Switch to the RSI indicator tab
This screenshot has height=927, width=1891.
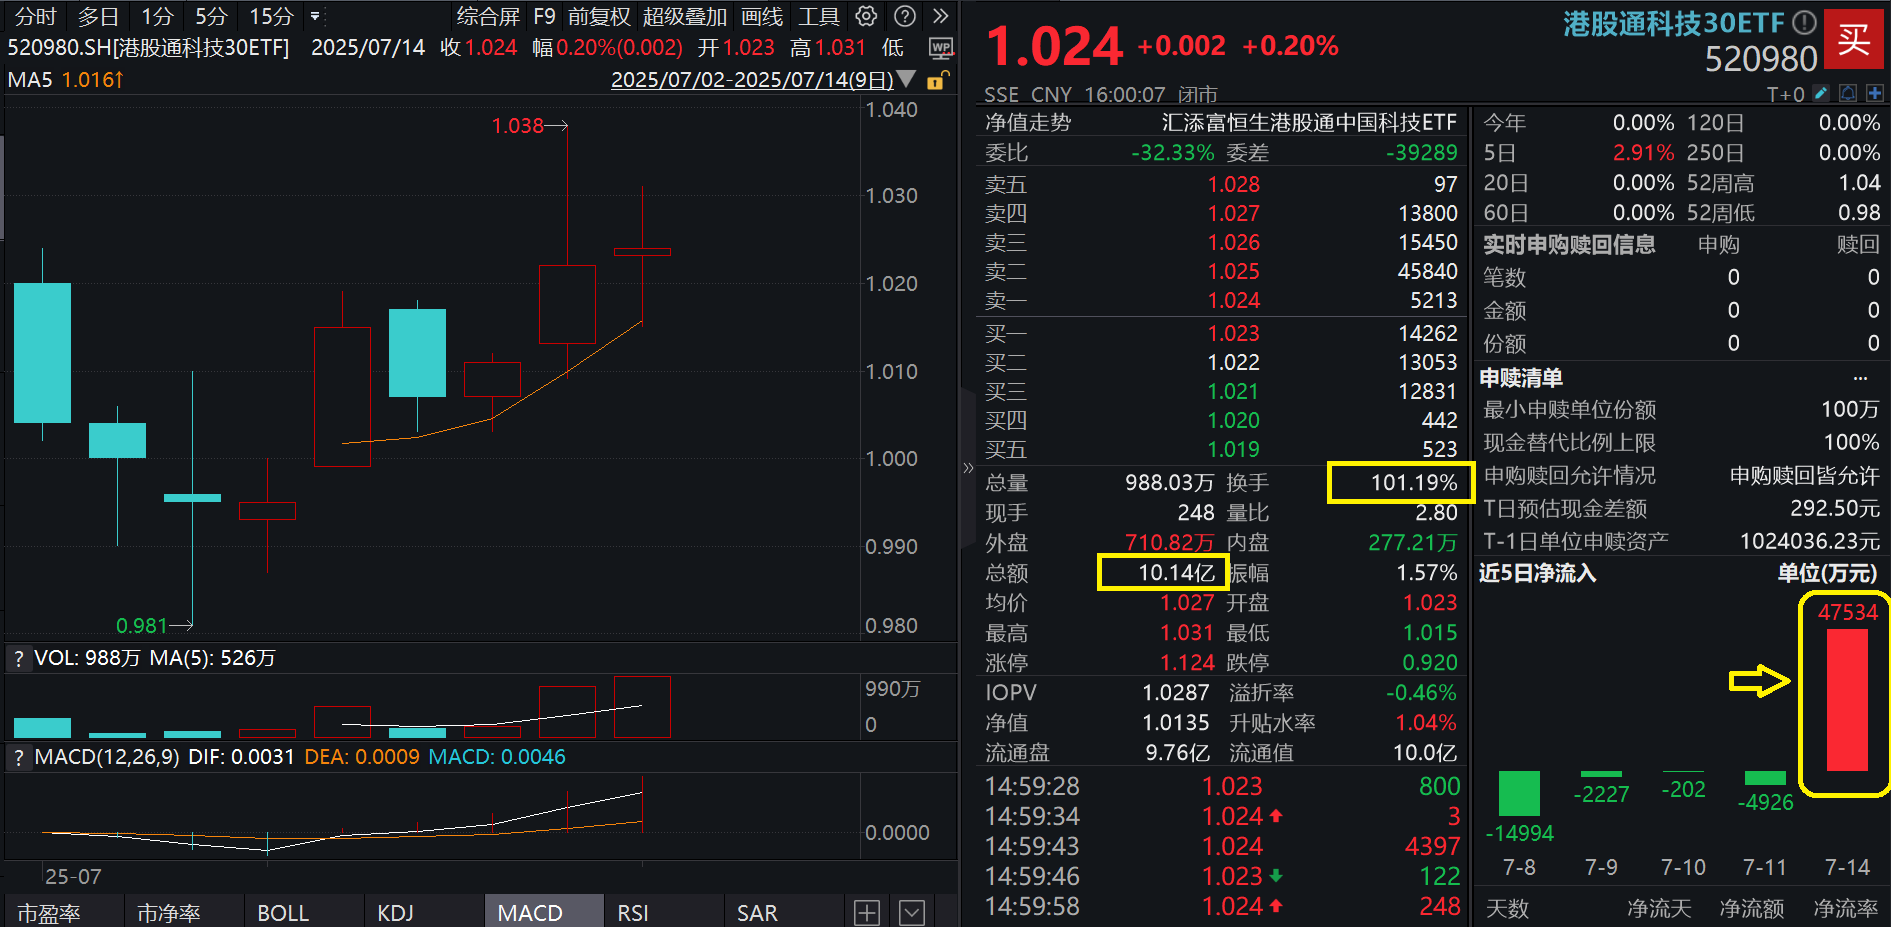coord(632,911)
